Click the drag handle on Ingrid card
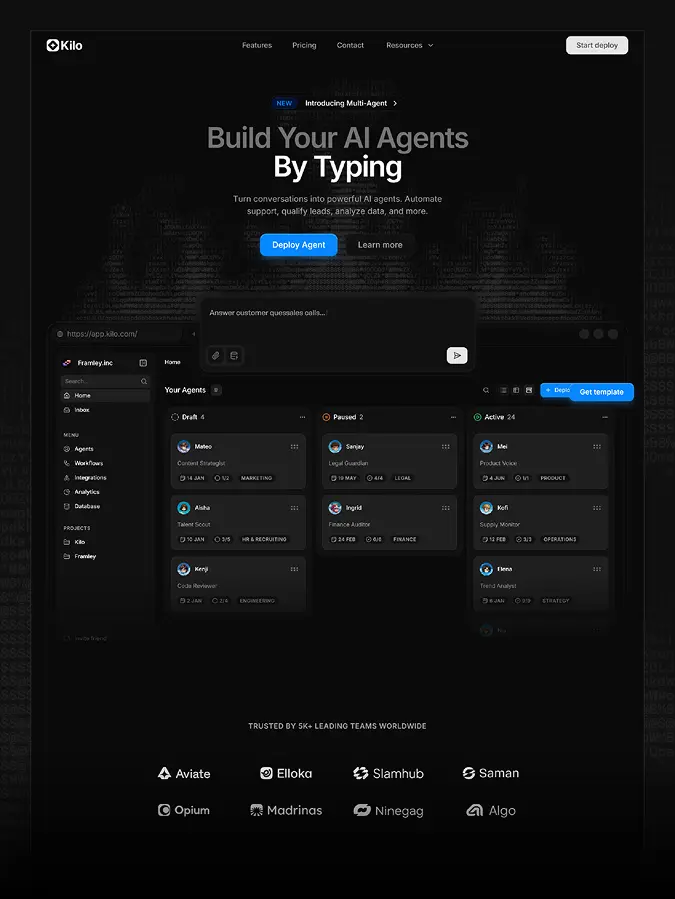This screenshot has width=675, height=899. click(446, 508)
